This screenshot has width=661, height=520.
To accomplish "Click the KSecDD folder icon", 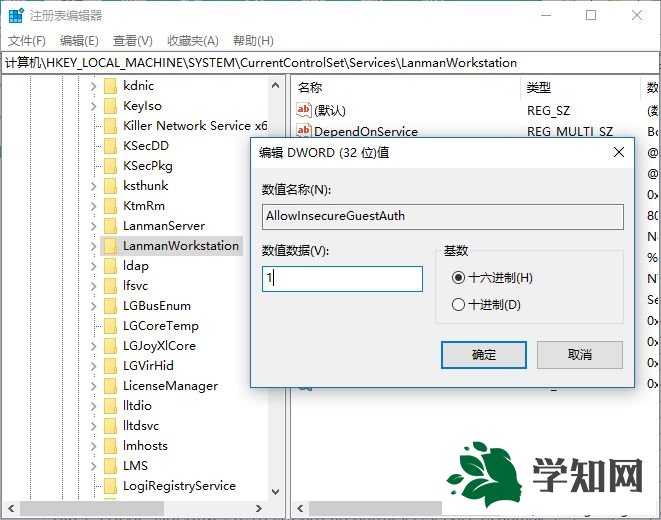I will click(x=110, y=146).
